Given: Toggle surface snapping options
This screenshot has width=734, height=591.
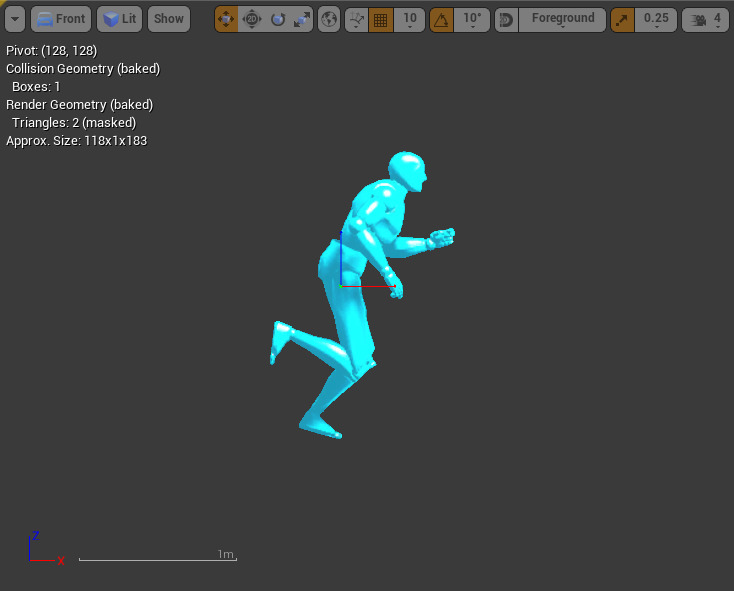Looking at the screenshot, I should (357, 19).
